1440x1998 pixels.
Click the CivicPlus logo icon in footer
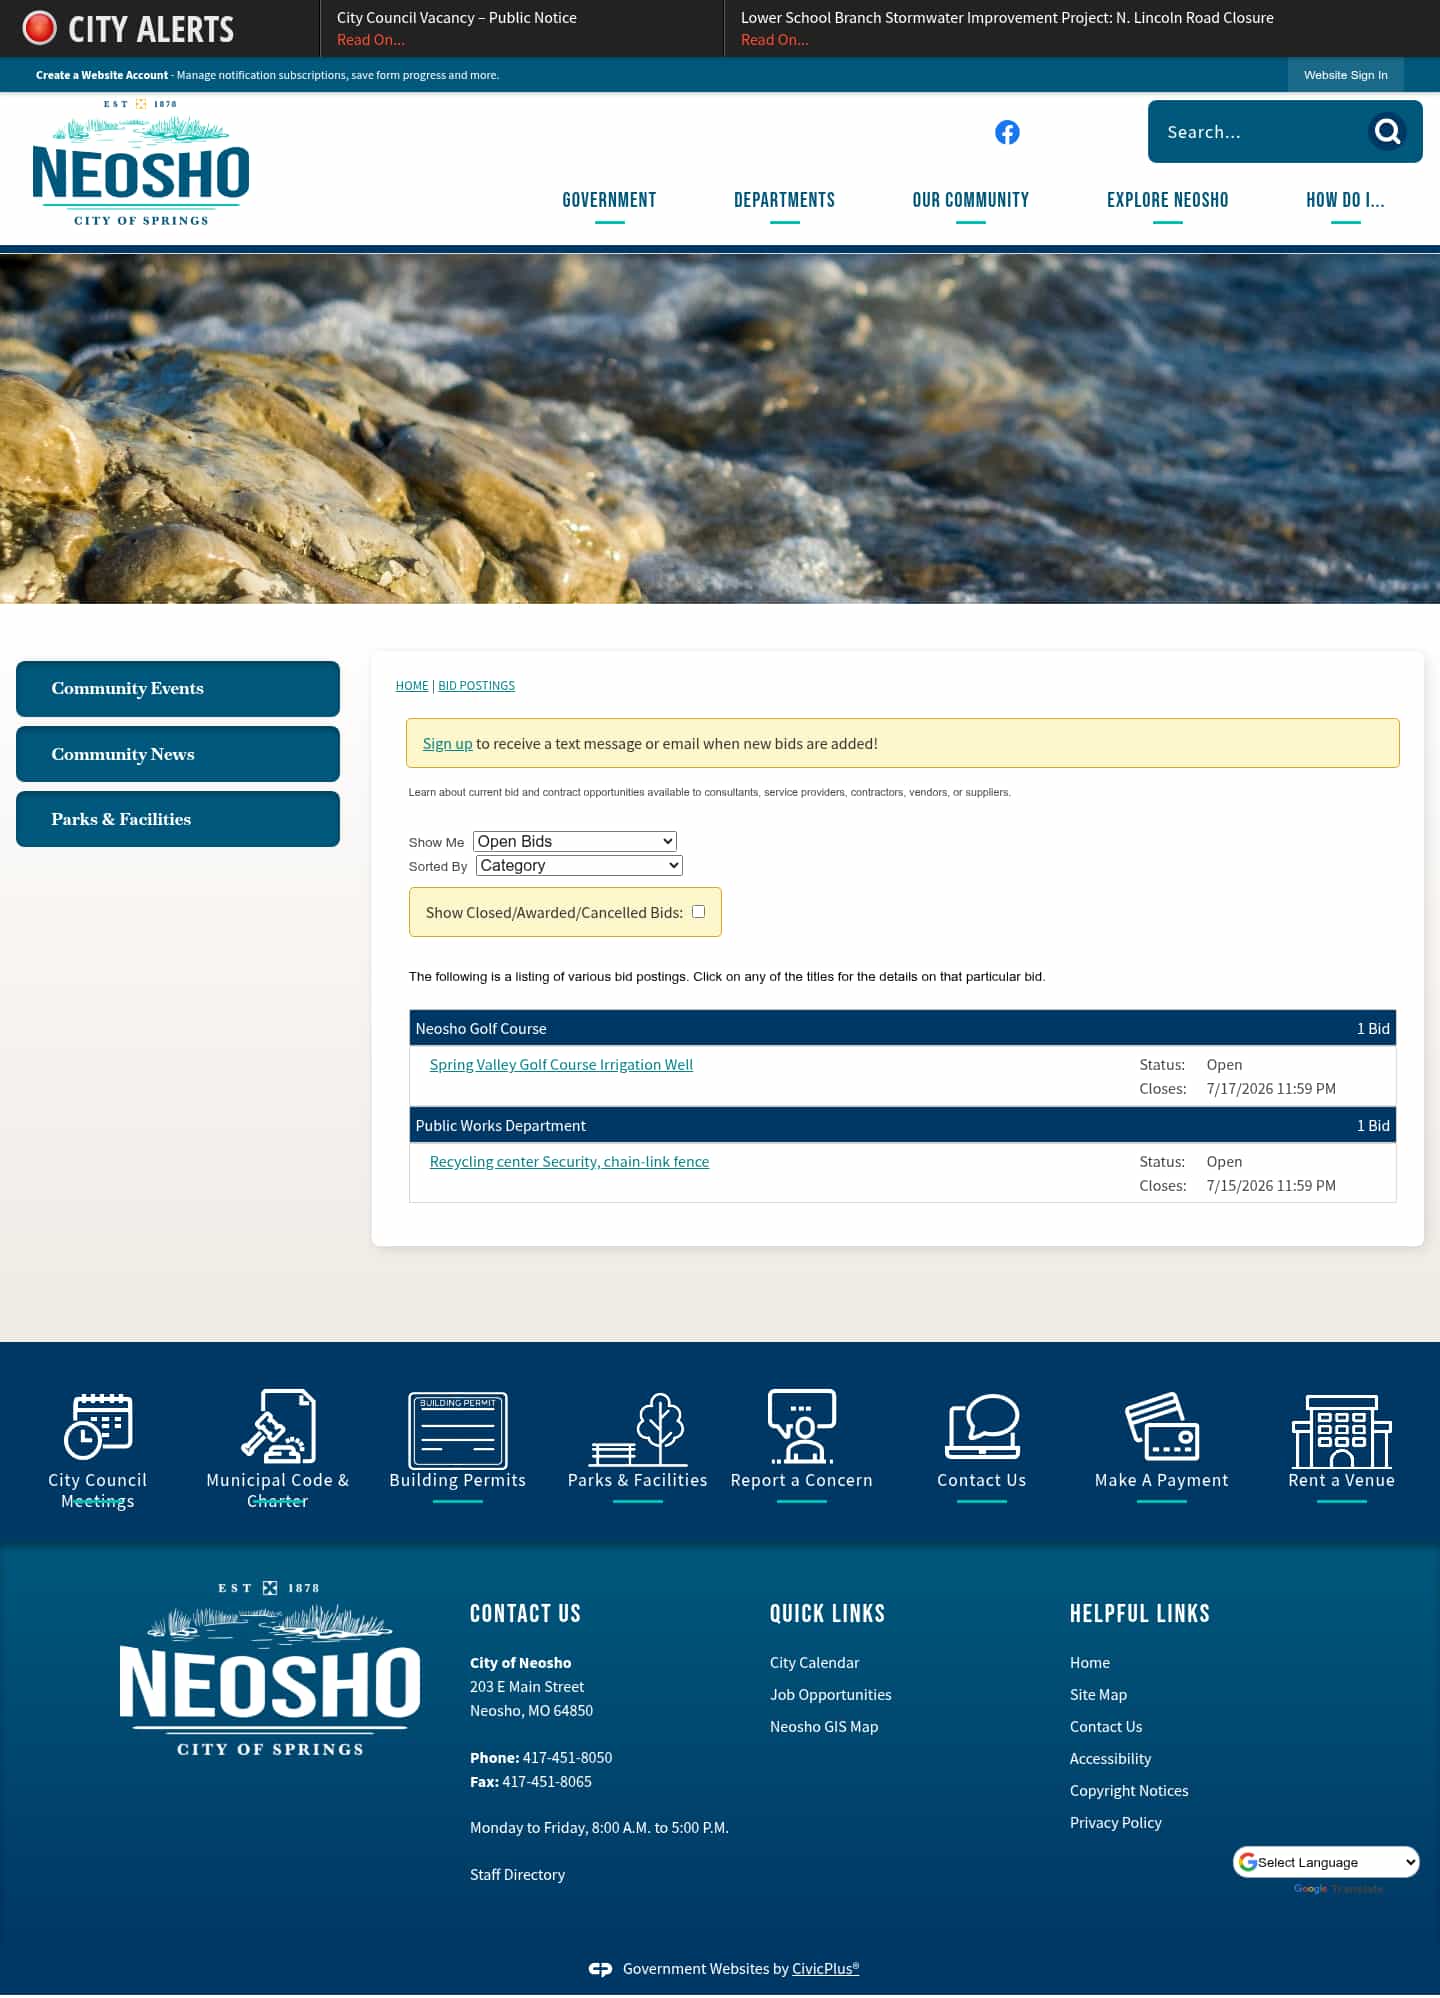click(600, 1969)
